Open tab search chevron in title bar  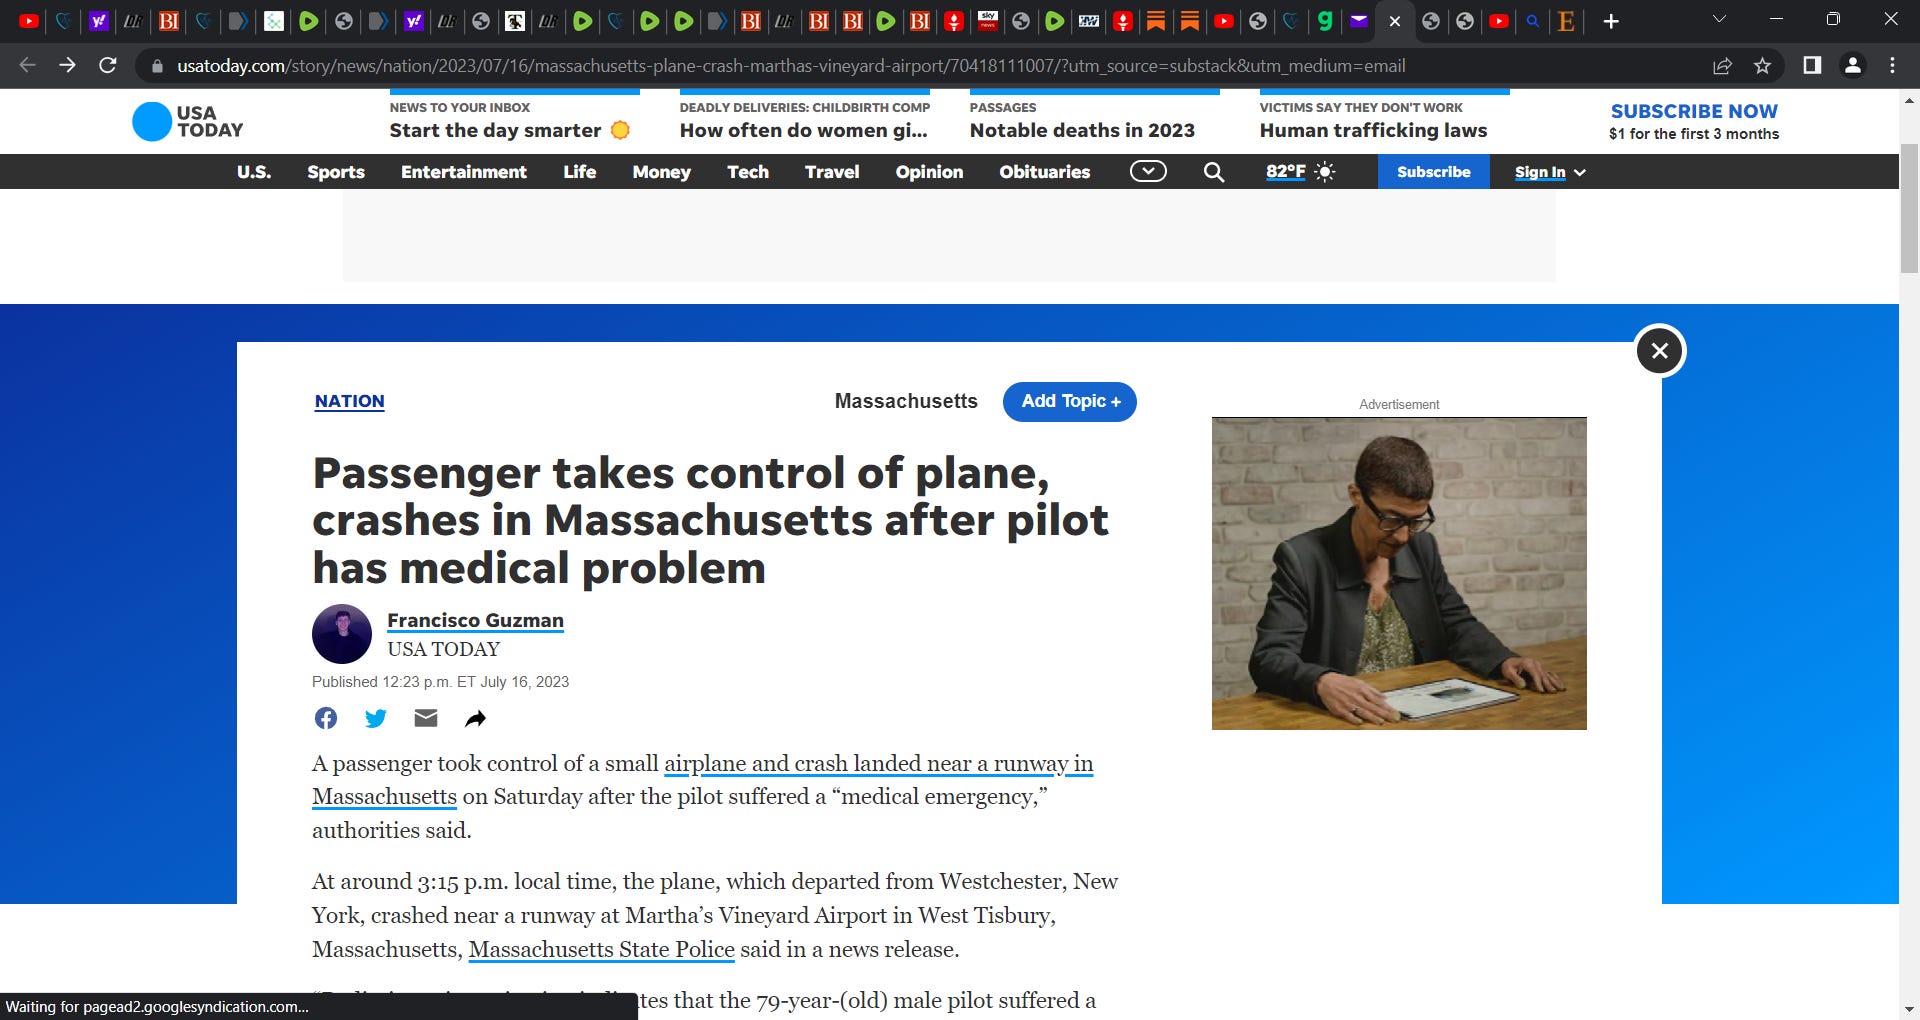[1719, 20]
